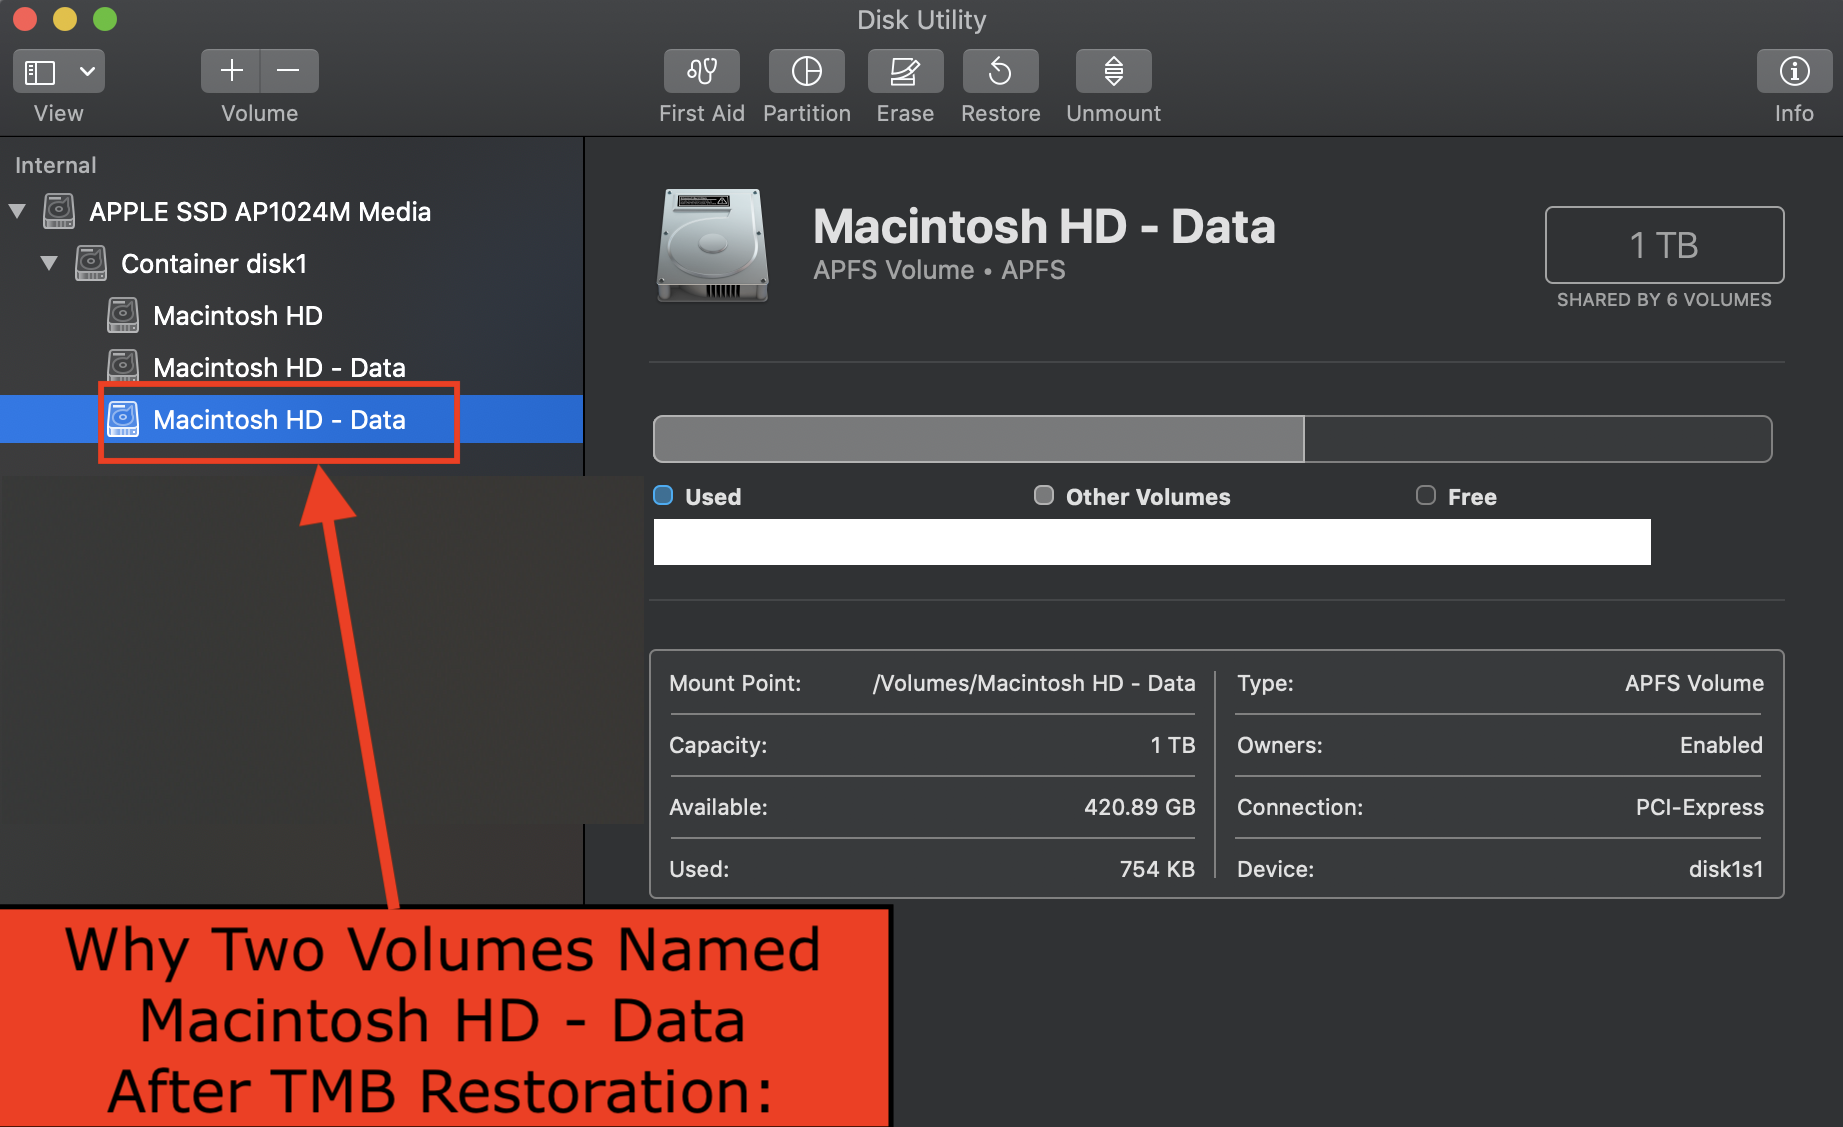Run First Aid on the selected volume
This screenshot has height=1127, width=1843.
click(701, 71)
